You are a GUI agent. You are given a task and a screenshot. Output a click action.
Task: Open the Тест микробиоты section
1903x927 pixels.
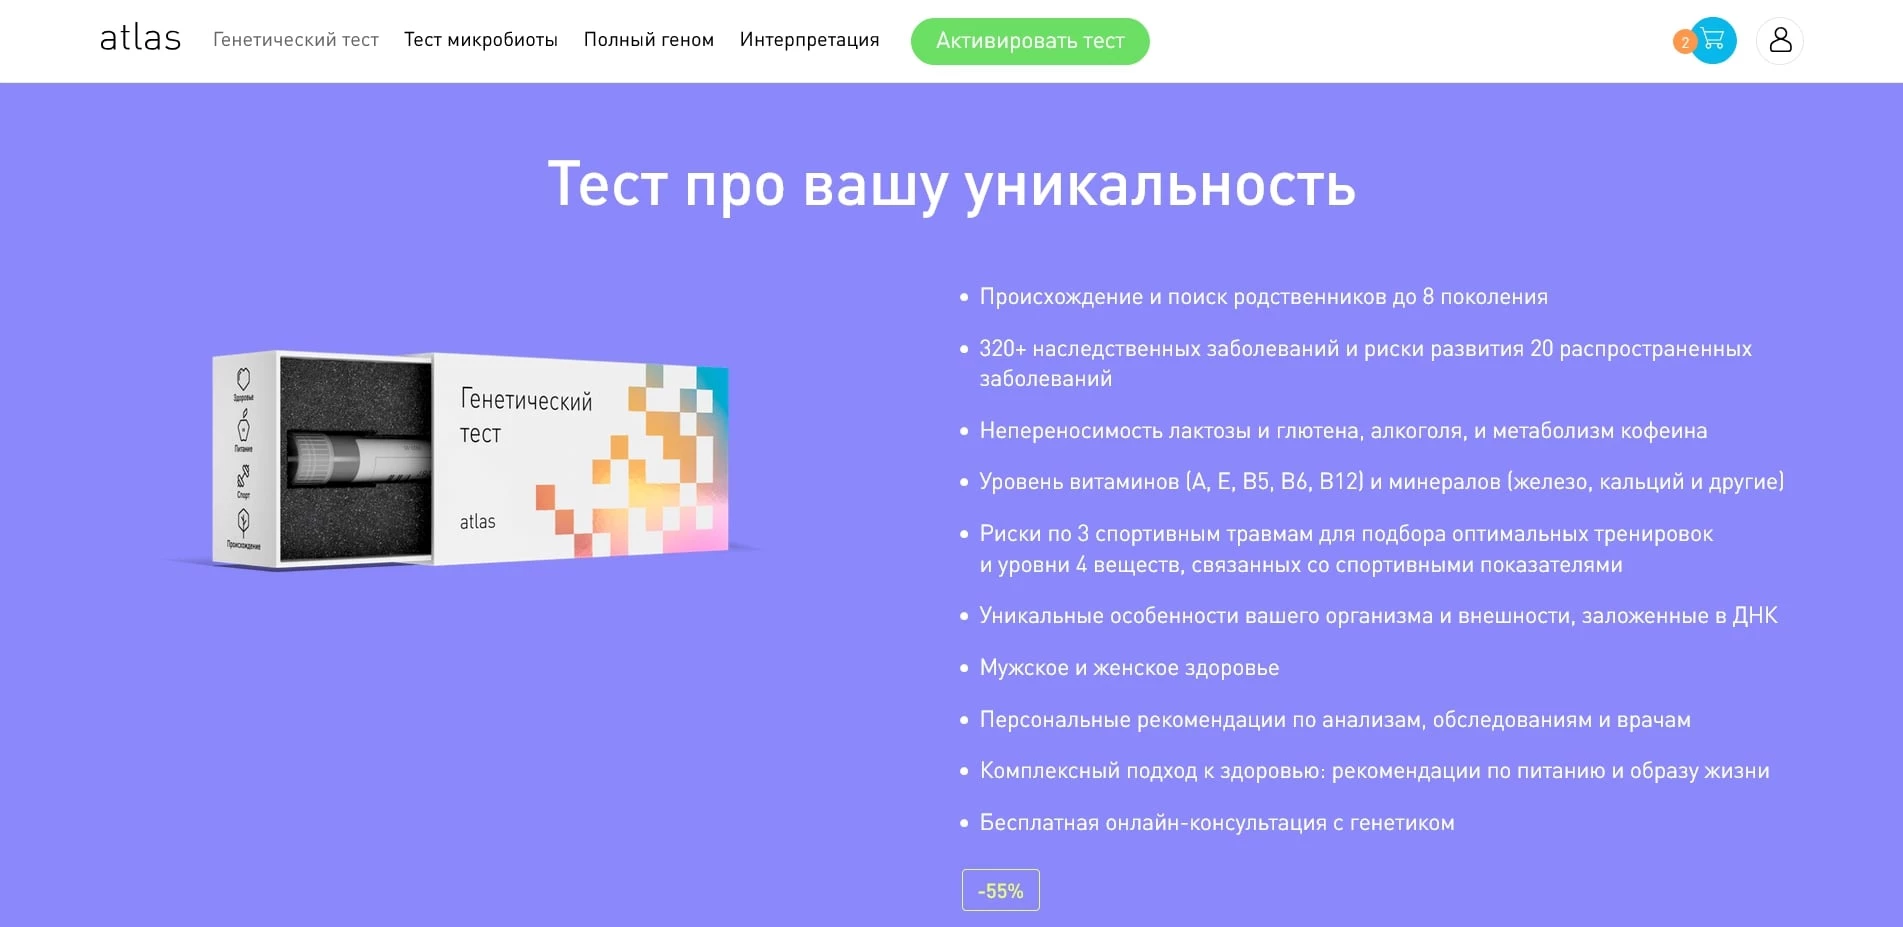point(481,40)
